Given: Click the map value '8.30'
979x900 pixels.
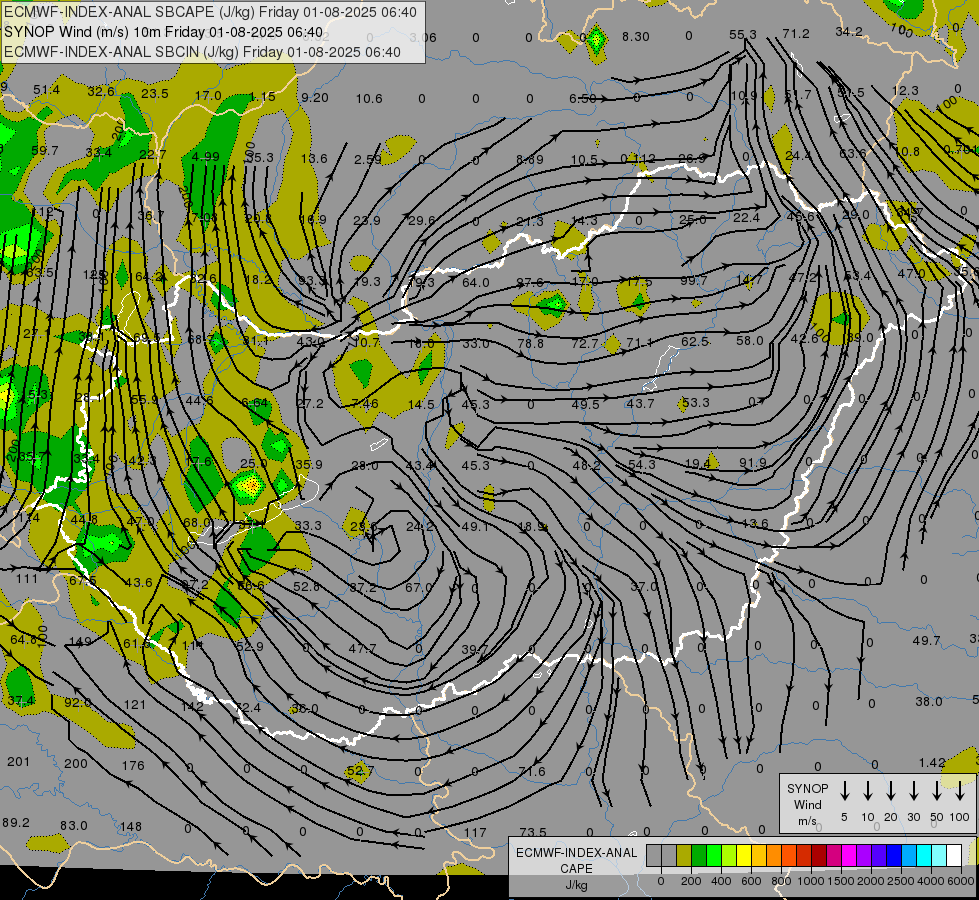Looking at the screenshot, I should tap(636, 37).
